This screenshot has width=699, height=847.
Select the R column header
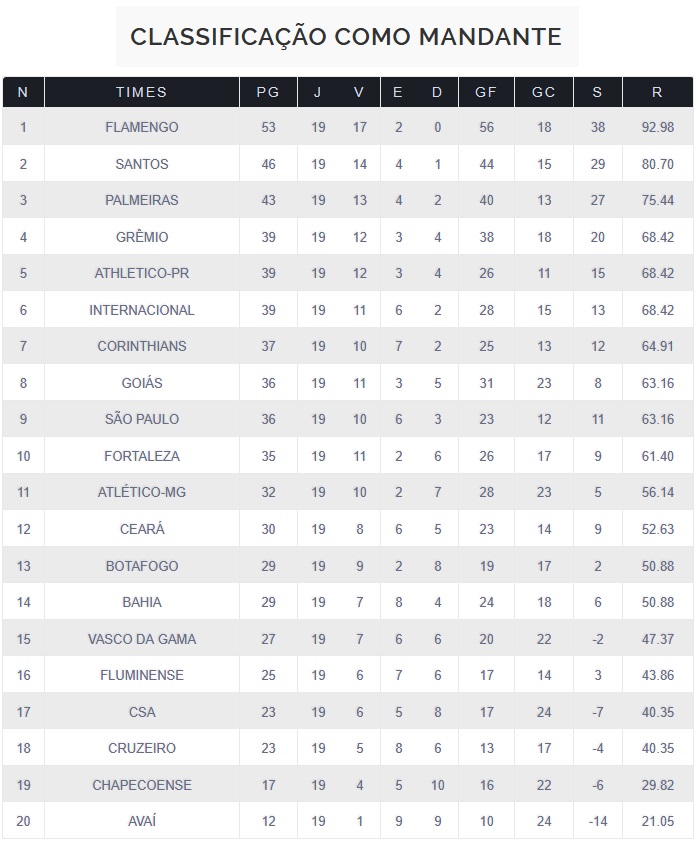[x=656, y=92]
